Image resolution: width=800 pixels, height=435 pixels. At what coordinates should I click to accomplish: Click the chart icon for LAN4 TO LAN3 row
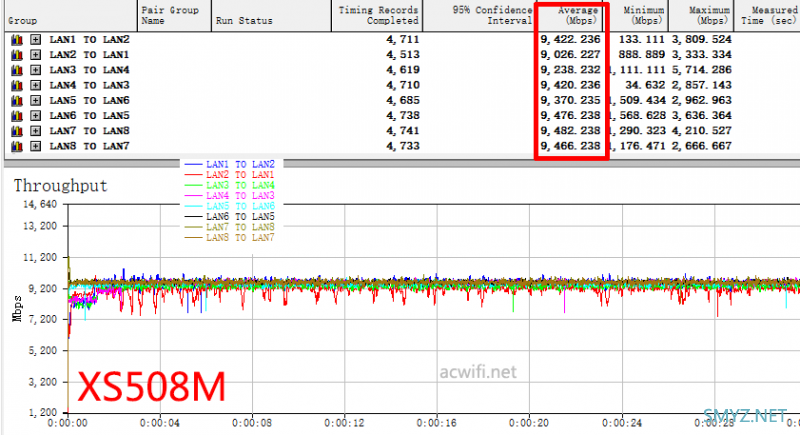click(17, 86)
